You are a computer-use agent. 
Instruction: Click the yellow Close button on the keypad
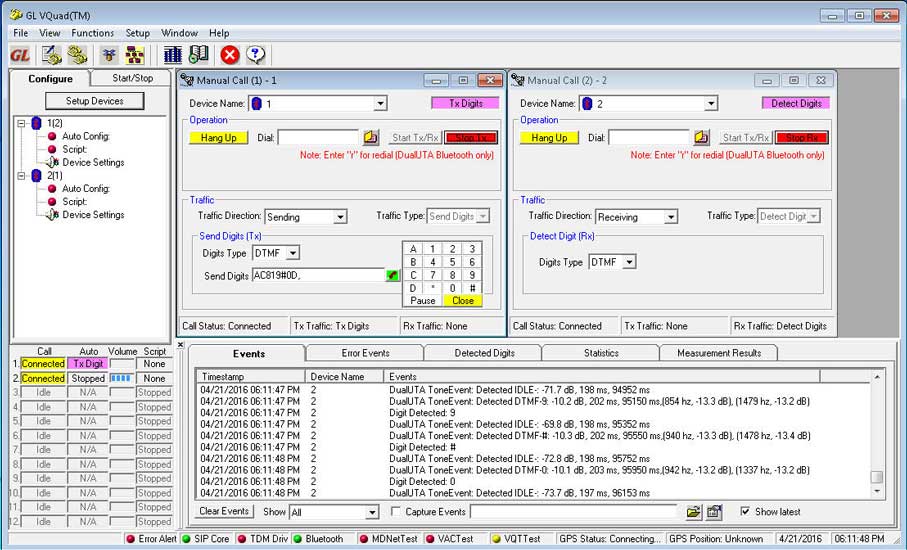click(x=463, y=301)
